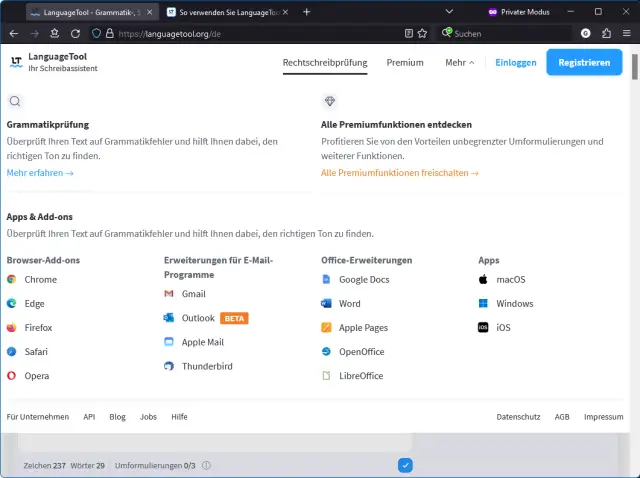Click the Apple Pages icon
Image resolution: width=640 pixels, height=478 pixels.
coord(326,327)
